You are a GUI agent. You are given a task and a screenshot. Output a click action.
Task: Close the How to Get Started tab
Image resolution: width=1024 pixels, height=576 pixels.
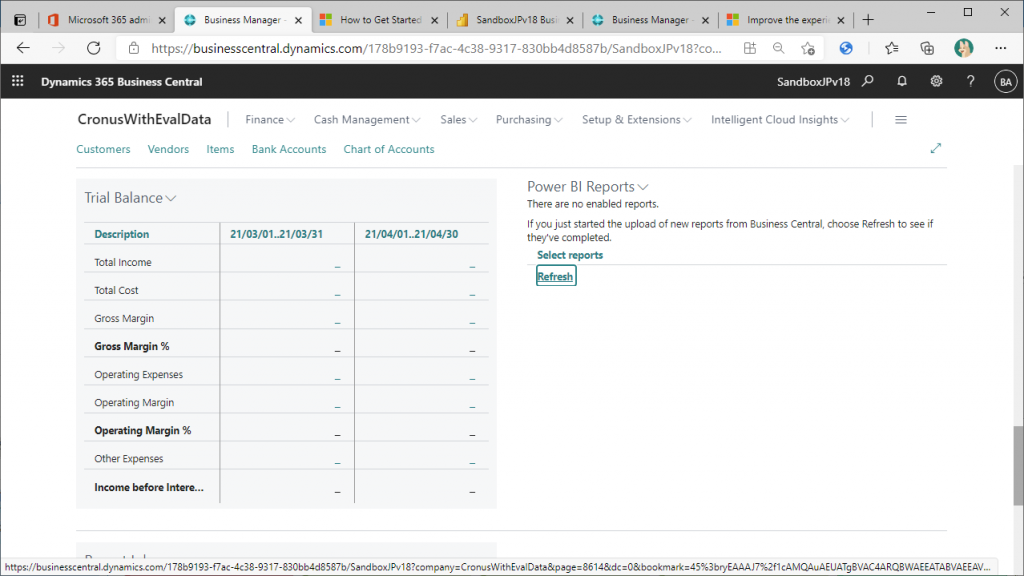(434, 20)
